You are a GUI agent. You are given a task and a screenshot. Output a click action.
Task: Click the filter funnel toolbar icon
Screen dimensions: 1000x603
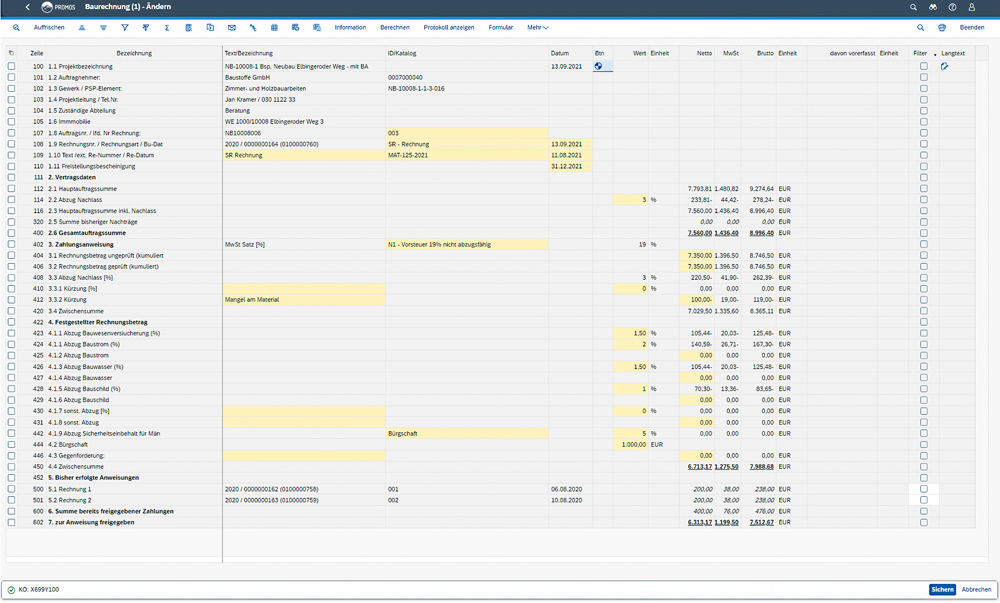pyautogui.click(x=124, y=28)
